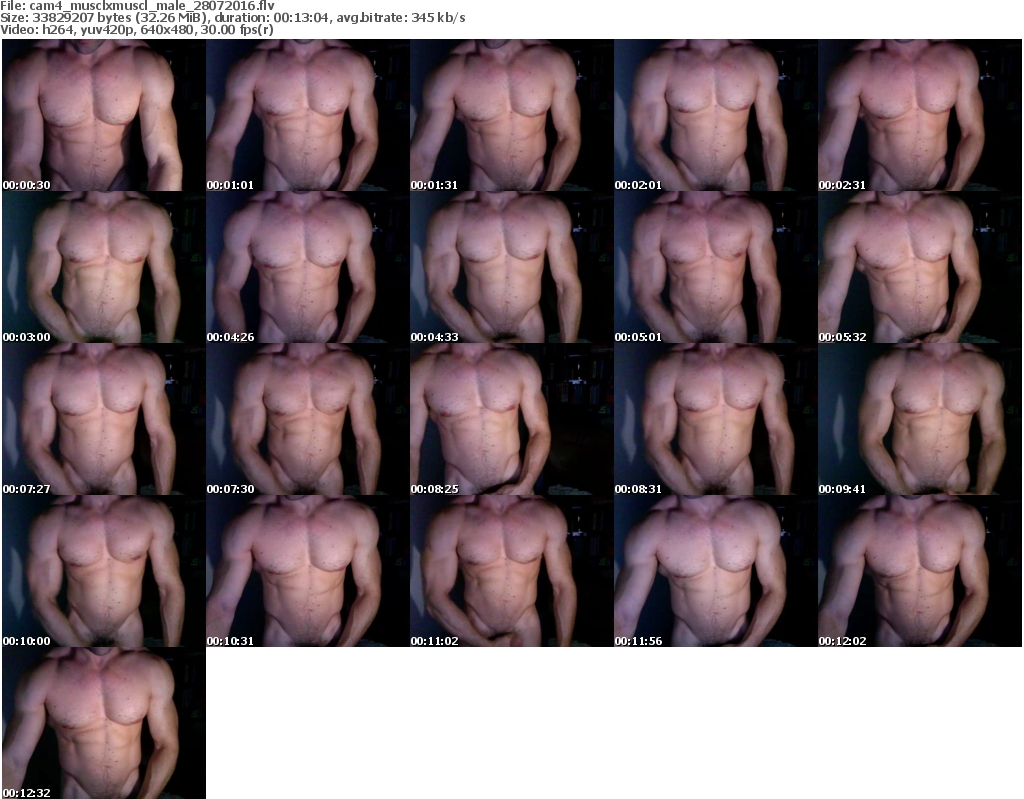Choose the frame marked 00:04:33
The width and height of the screenshot is (1024, 799).
coord(512,267)
